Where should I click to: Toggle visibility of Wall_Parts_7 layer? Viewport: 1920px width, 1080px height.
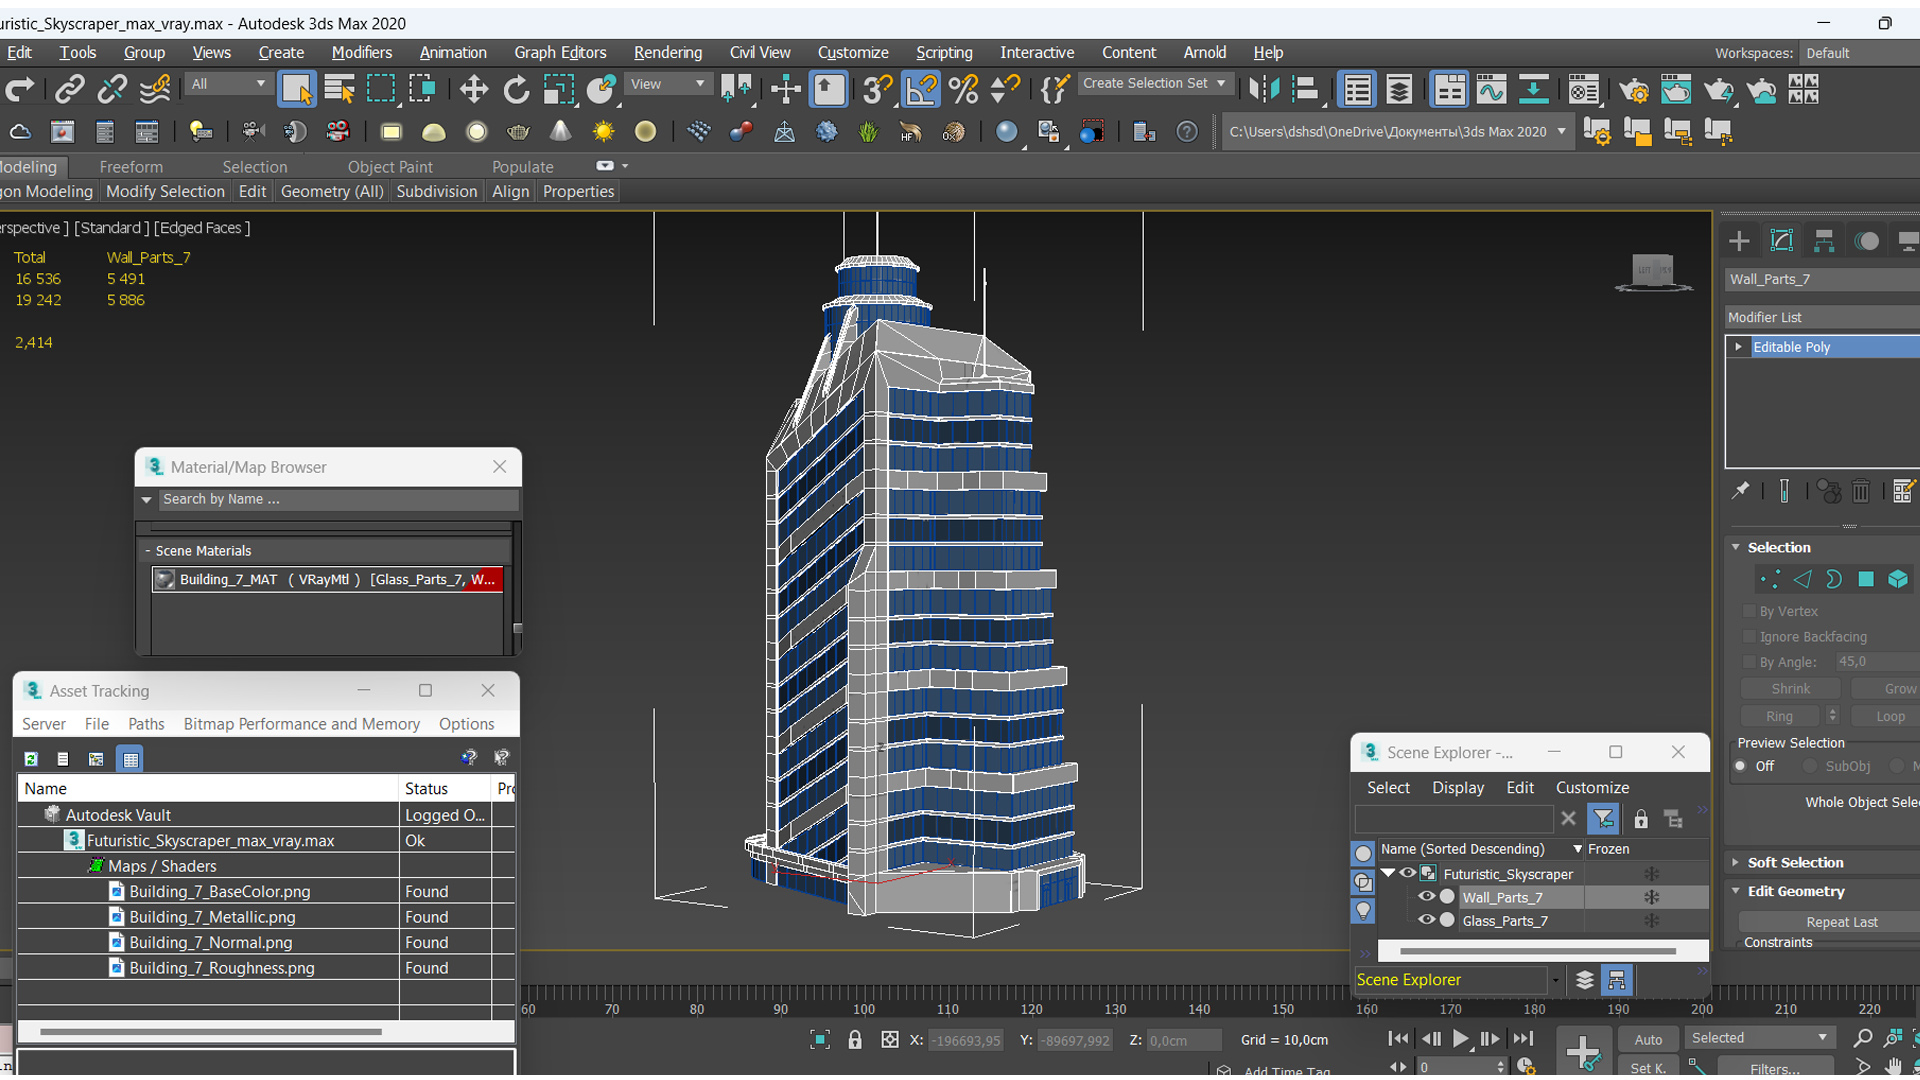1424,897
